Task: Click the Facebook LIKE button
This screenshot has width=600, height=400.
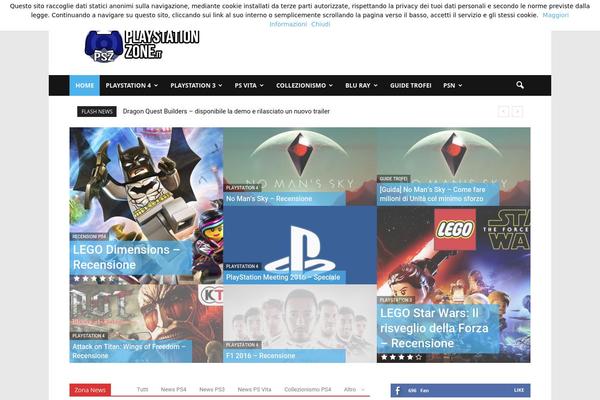Action: (519, 390)
